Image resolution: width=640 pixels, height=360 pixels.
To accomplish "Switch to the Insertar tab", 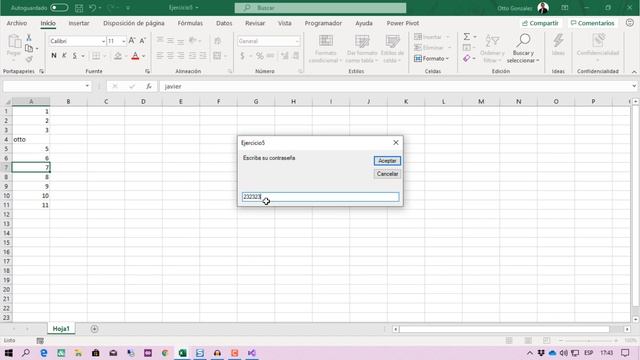I will [79, 23].
